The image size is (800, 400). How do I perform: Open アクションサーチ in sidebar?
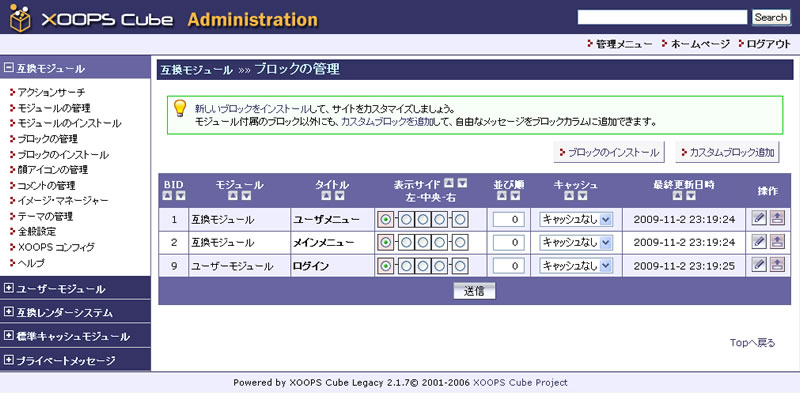point(51,92)
